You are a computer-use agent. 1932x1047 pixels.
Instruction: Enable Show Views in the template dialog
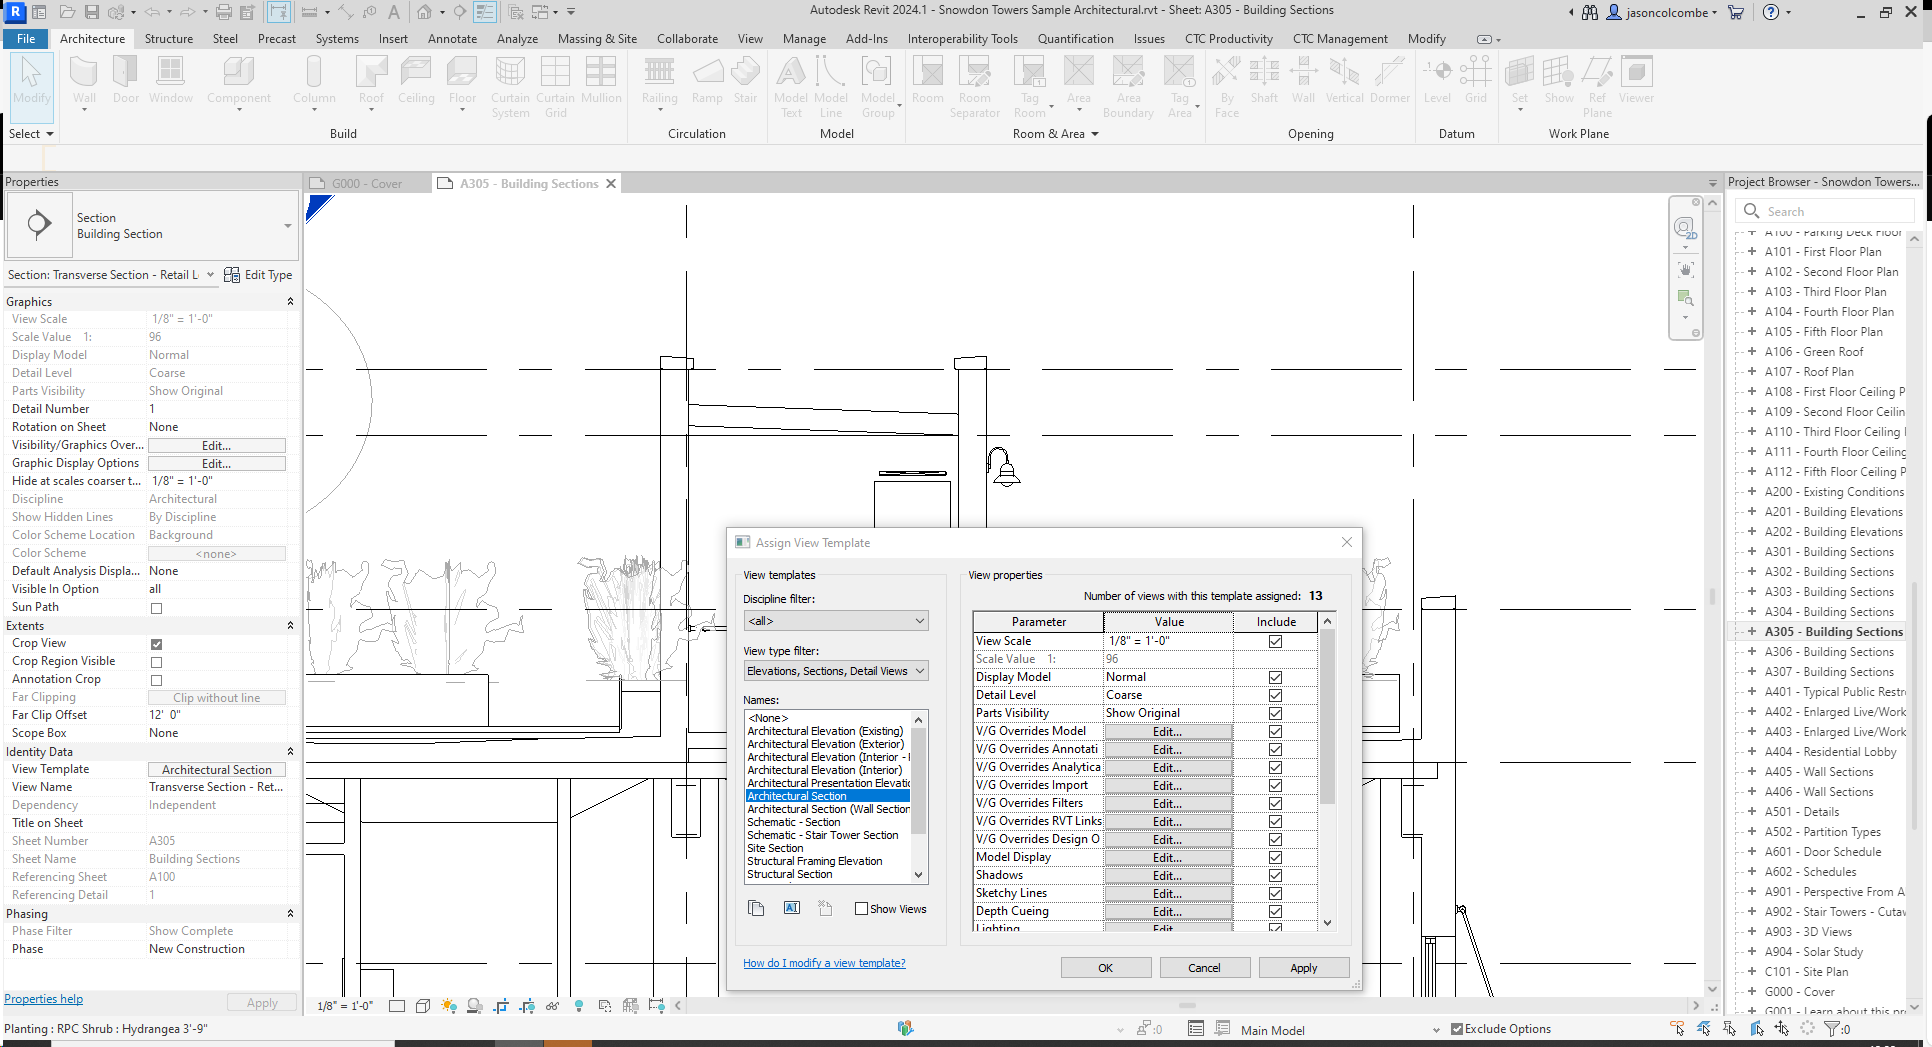coord(860,908)
